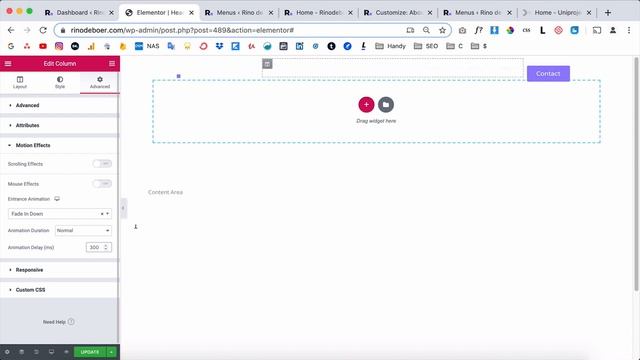Click the Entrance Animation responsive device icon
Screen dimensions: 640x360
(57, 199)
